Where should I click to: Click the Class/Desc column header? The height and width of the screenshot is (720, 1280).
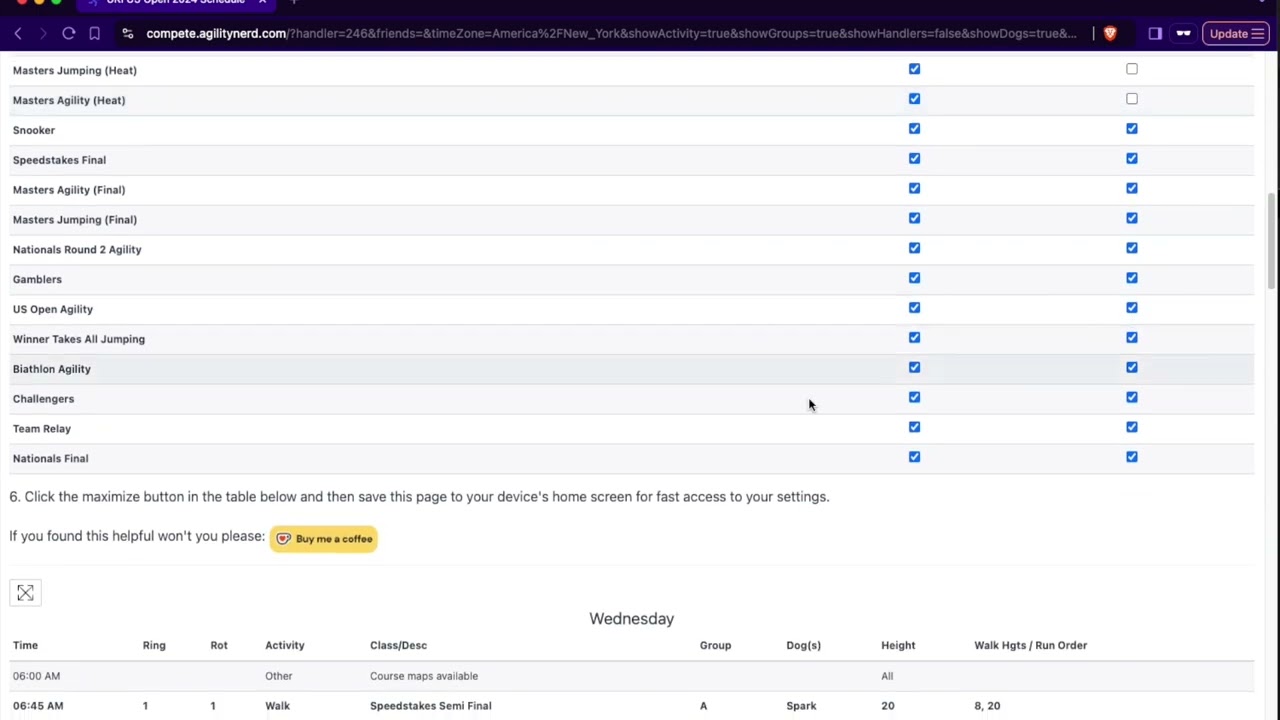point(398,646)
